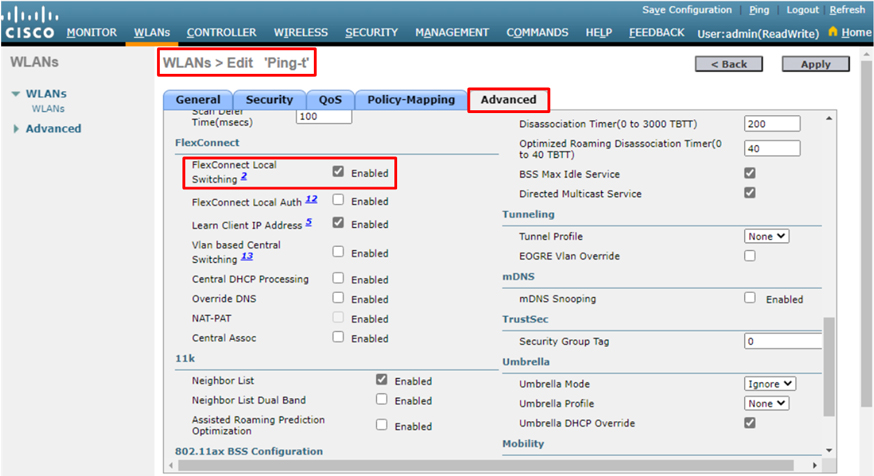This screenshot has height=476, width=874.
Task: Disable FlexConnect Local Switching checkbox
Action: (338, 172)
